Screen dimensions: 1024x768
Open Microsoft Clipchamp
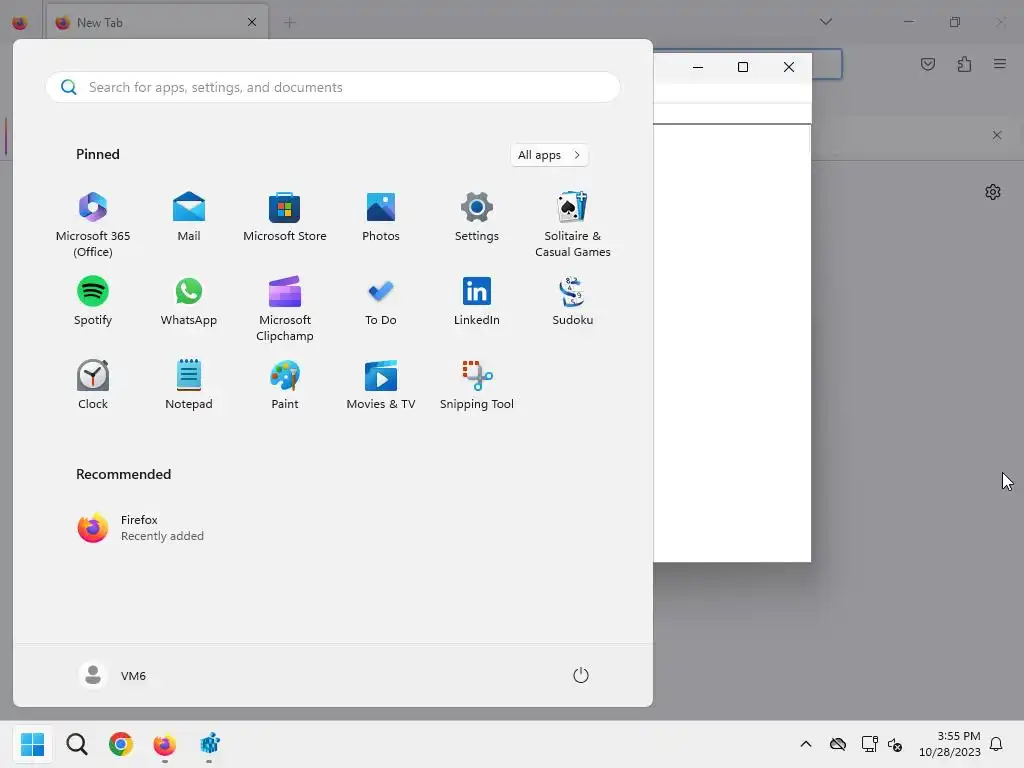click(285, 308)
